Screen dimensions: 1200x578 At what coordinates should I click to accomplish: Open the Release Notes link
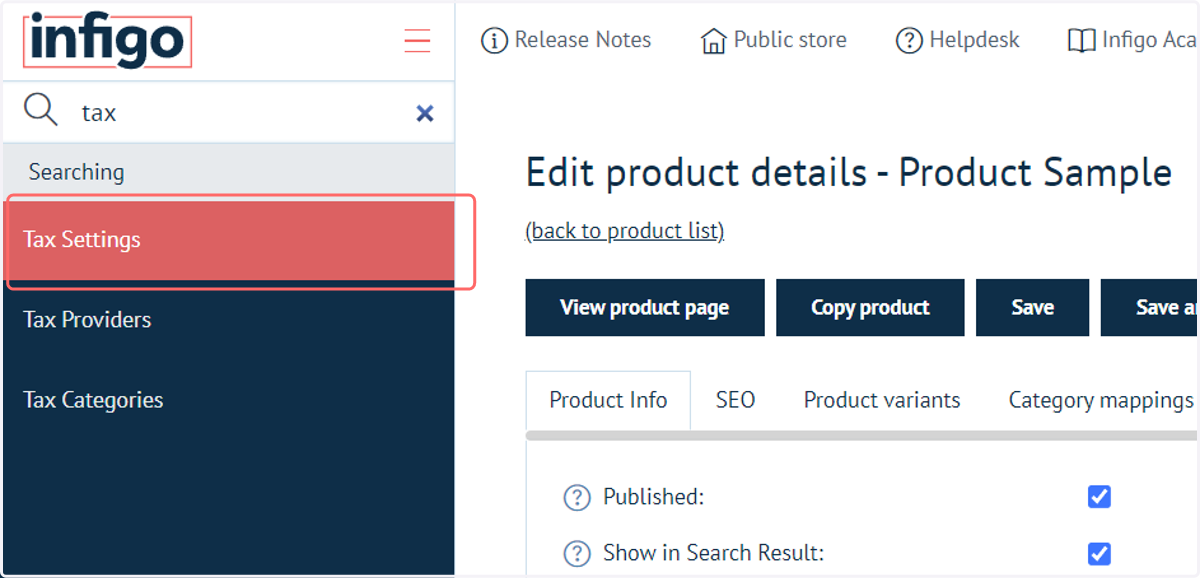(x=583, y=40)
